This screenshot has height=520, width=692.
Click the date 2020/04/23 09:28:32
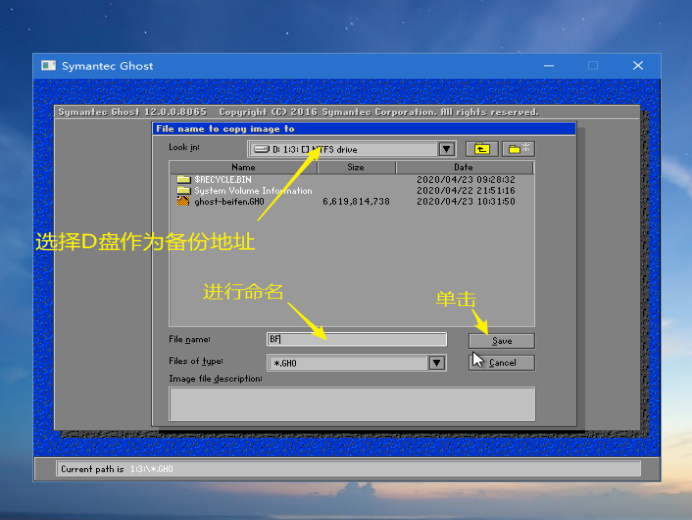[466, 180]
